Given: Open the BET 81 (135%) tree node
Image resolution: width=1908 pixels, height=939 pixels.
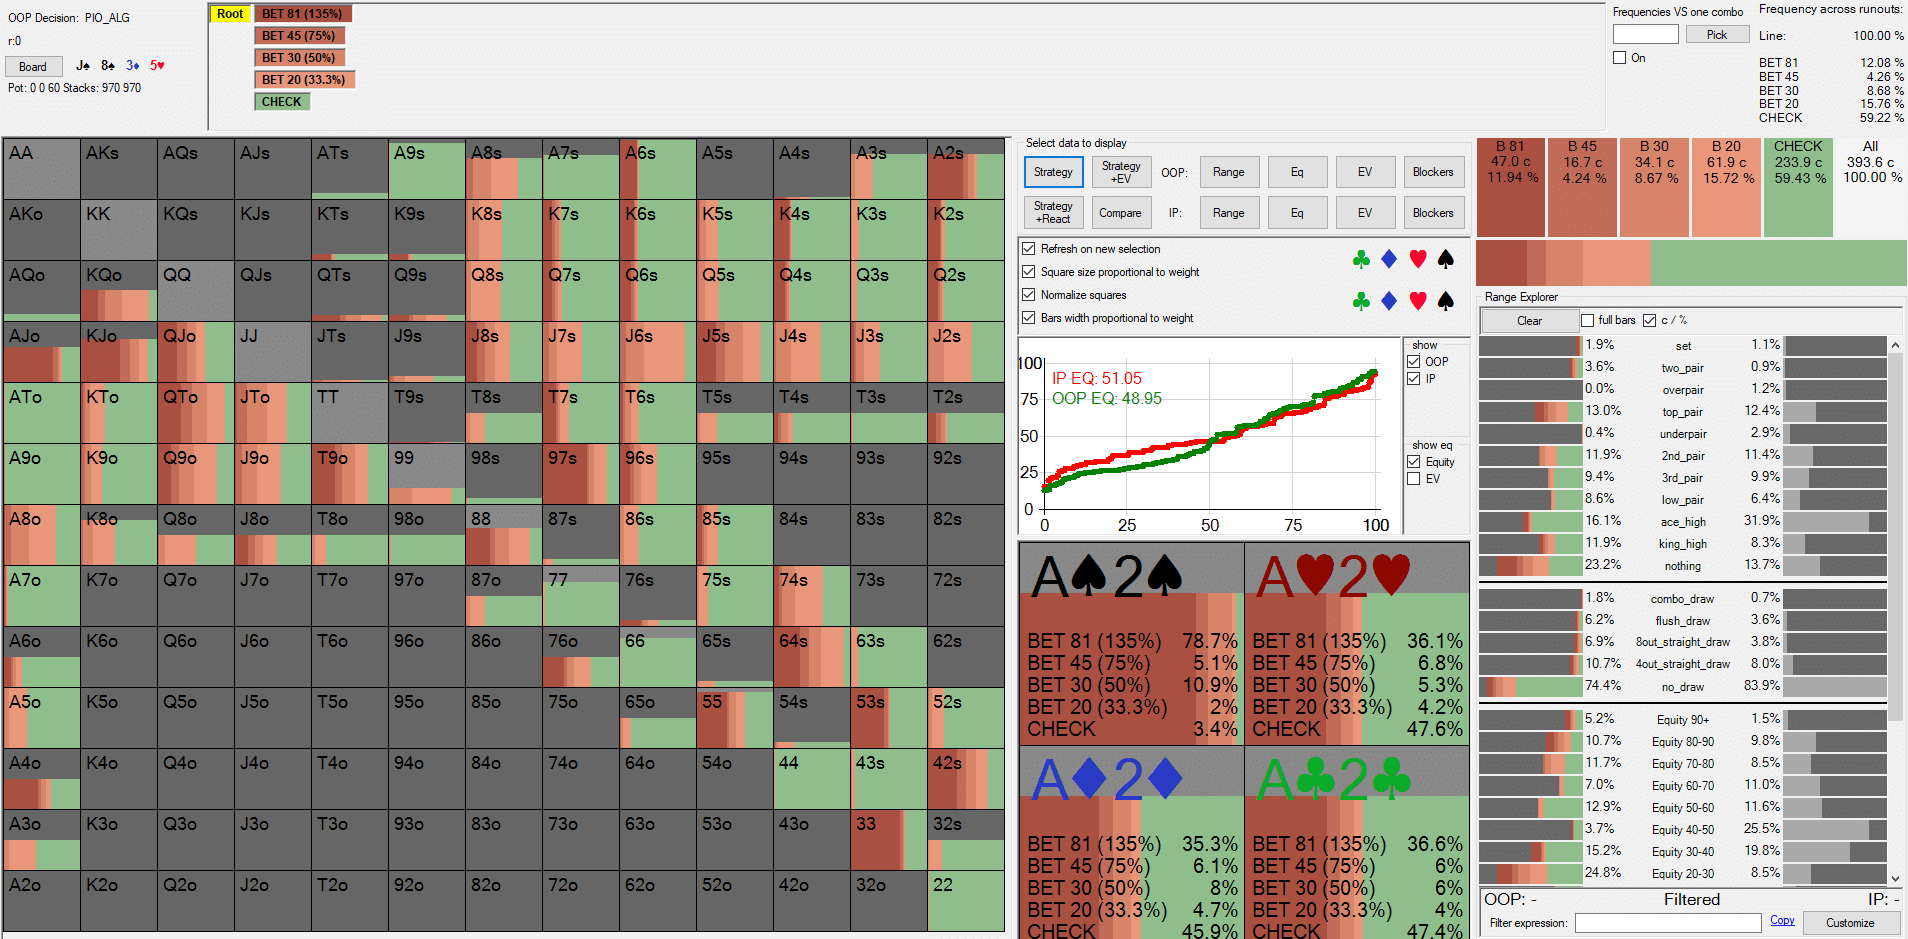Looking at the screenshot, I should [302, 14].
